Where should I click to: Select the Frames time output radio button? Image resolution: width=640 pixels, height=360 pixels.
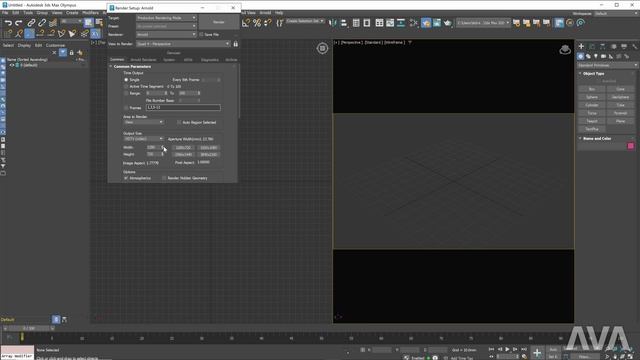tap(126, 108)
